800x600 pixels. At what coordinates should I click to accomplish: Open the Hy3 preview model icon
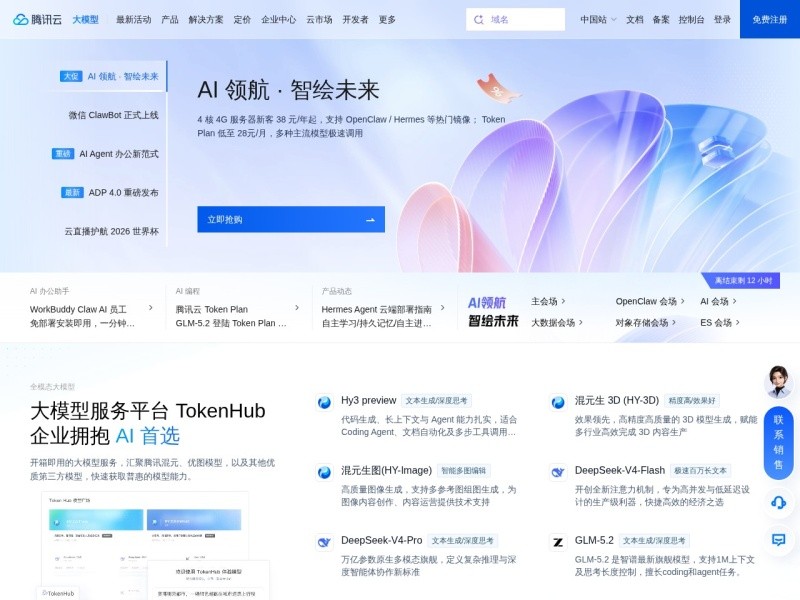324,403
